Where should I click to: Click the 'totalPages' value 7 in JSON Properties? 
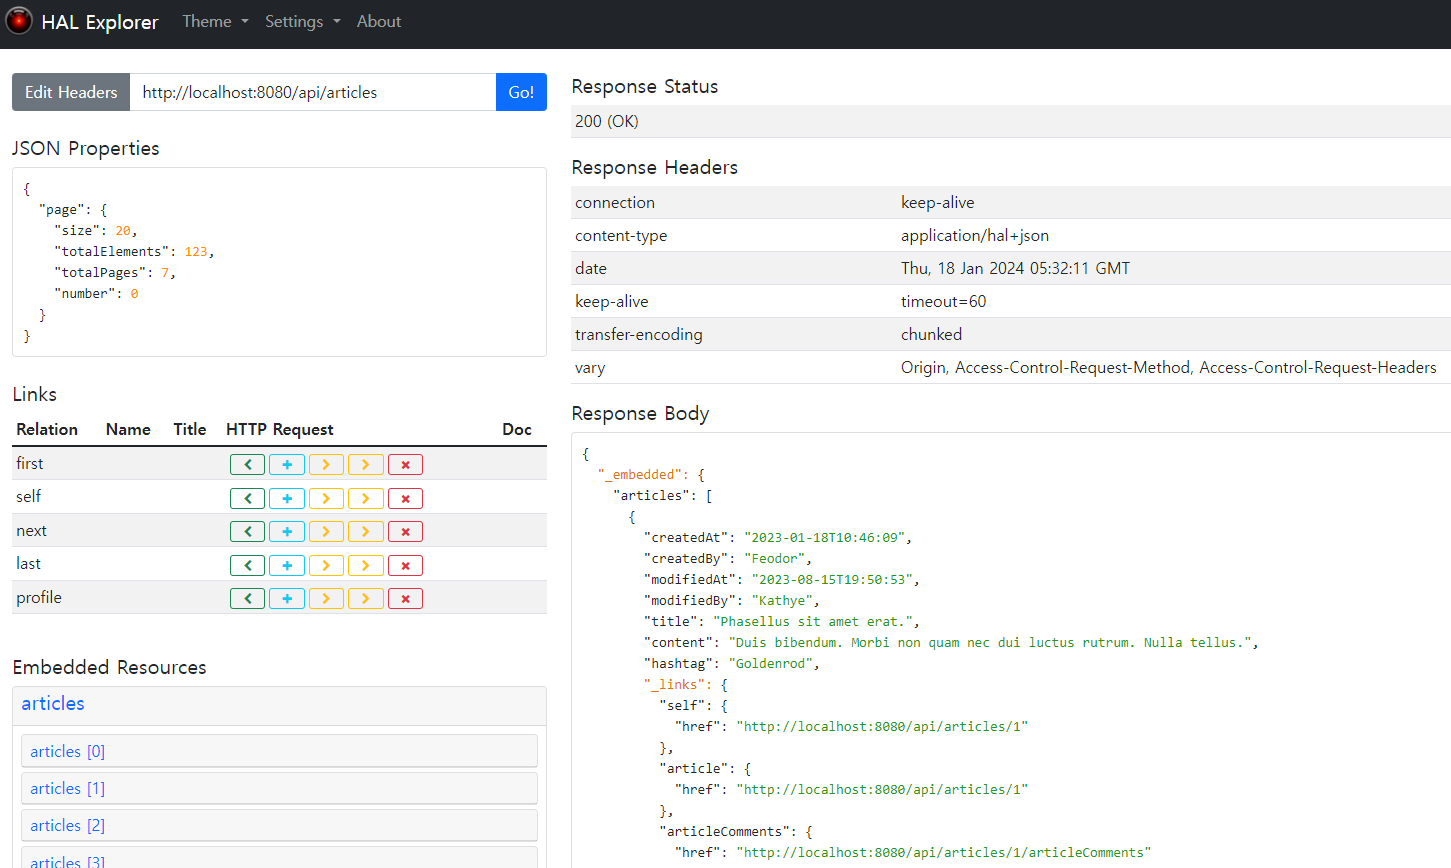pos(165,272)
